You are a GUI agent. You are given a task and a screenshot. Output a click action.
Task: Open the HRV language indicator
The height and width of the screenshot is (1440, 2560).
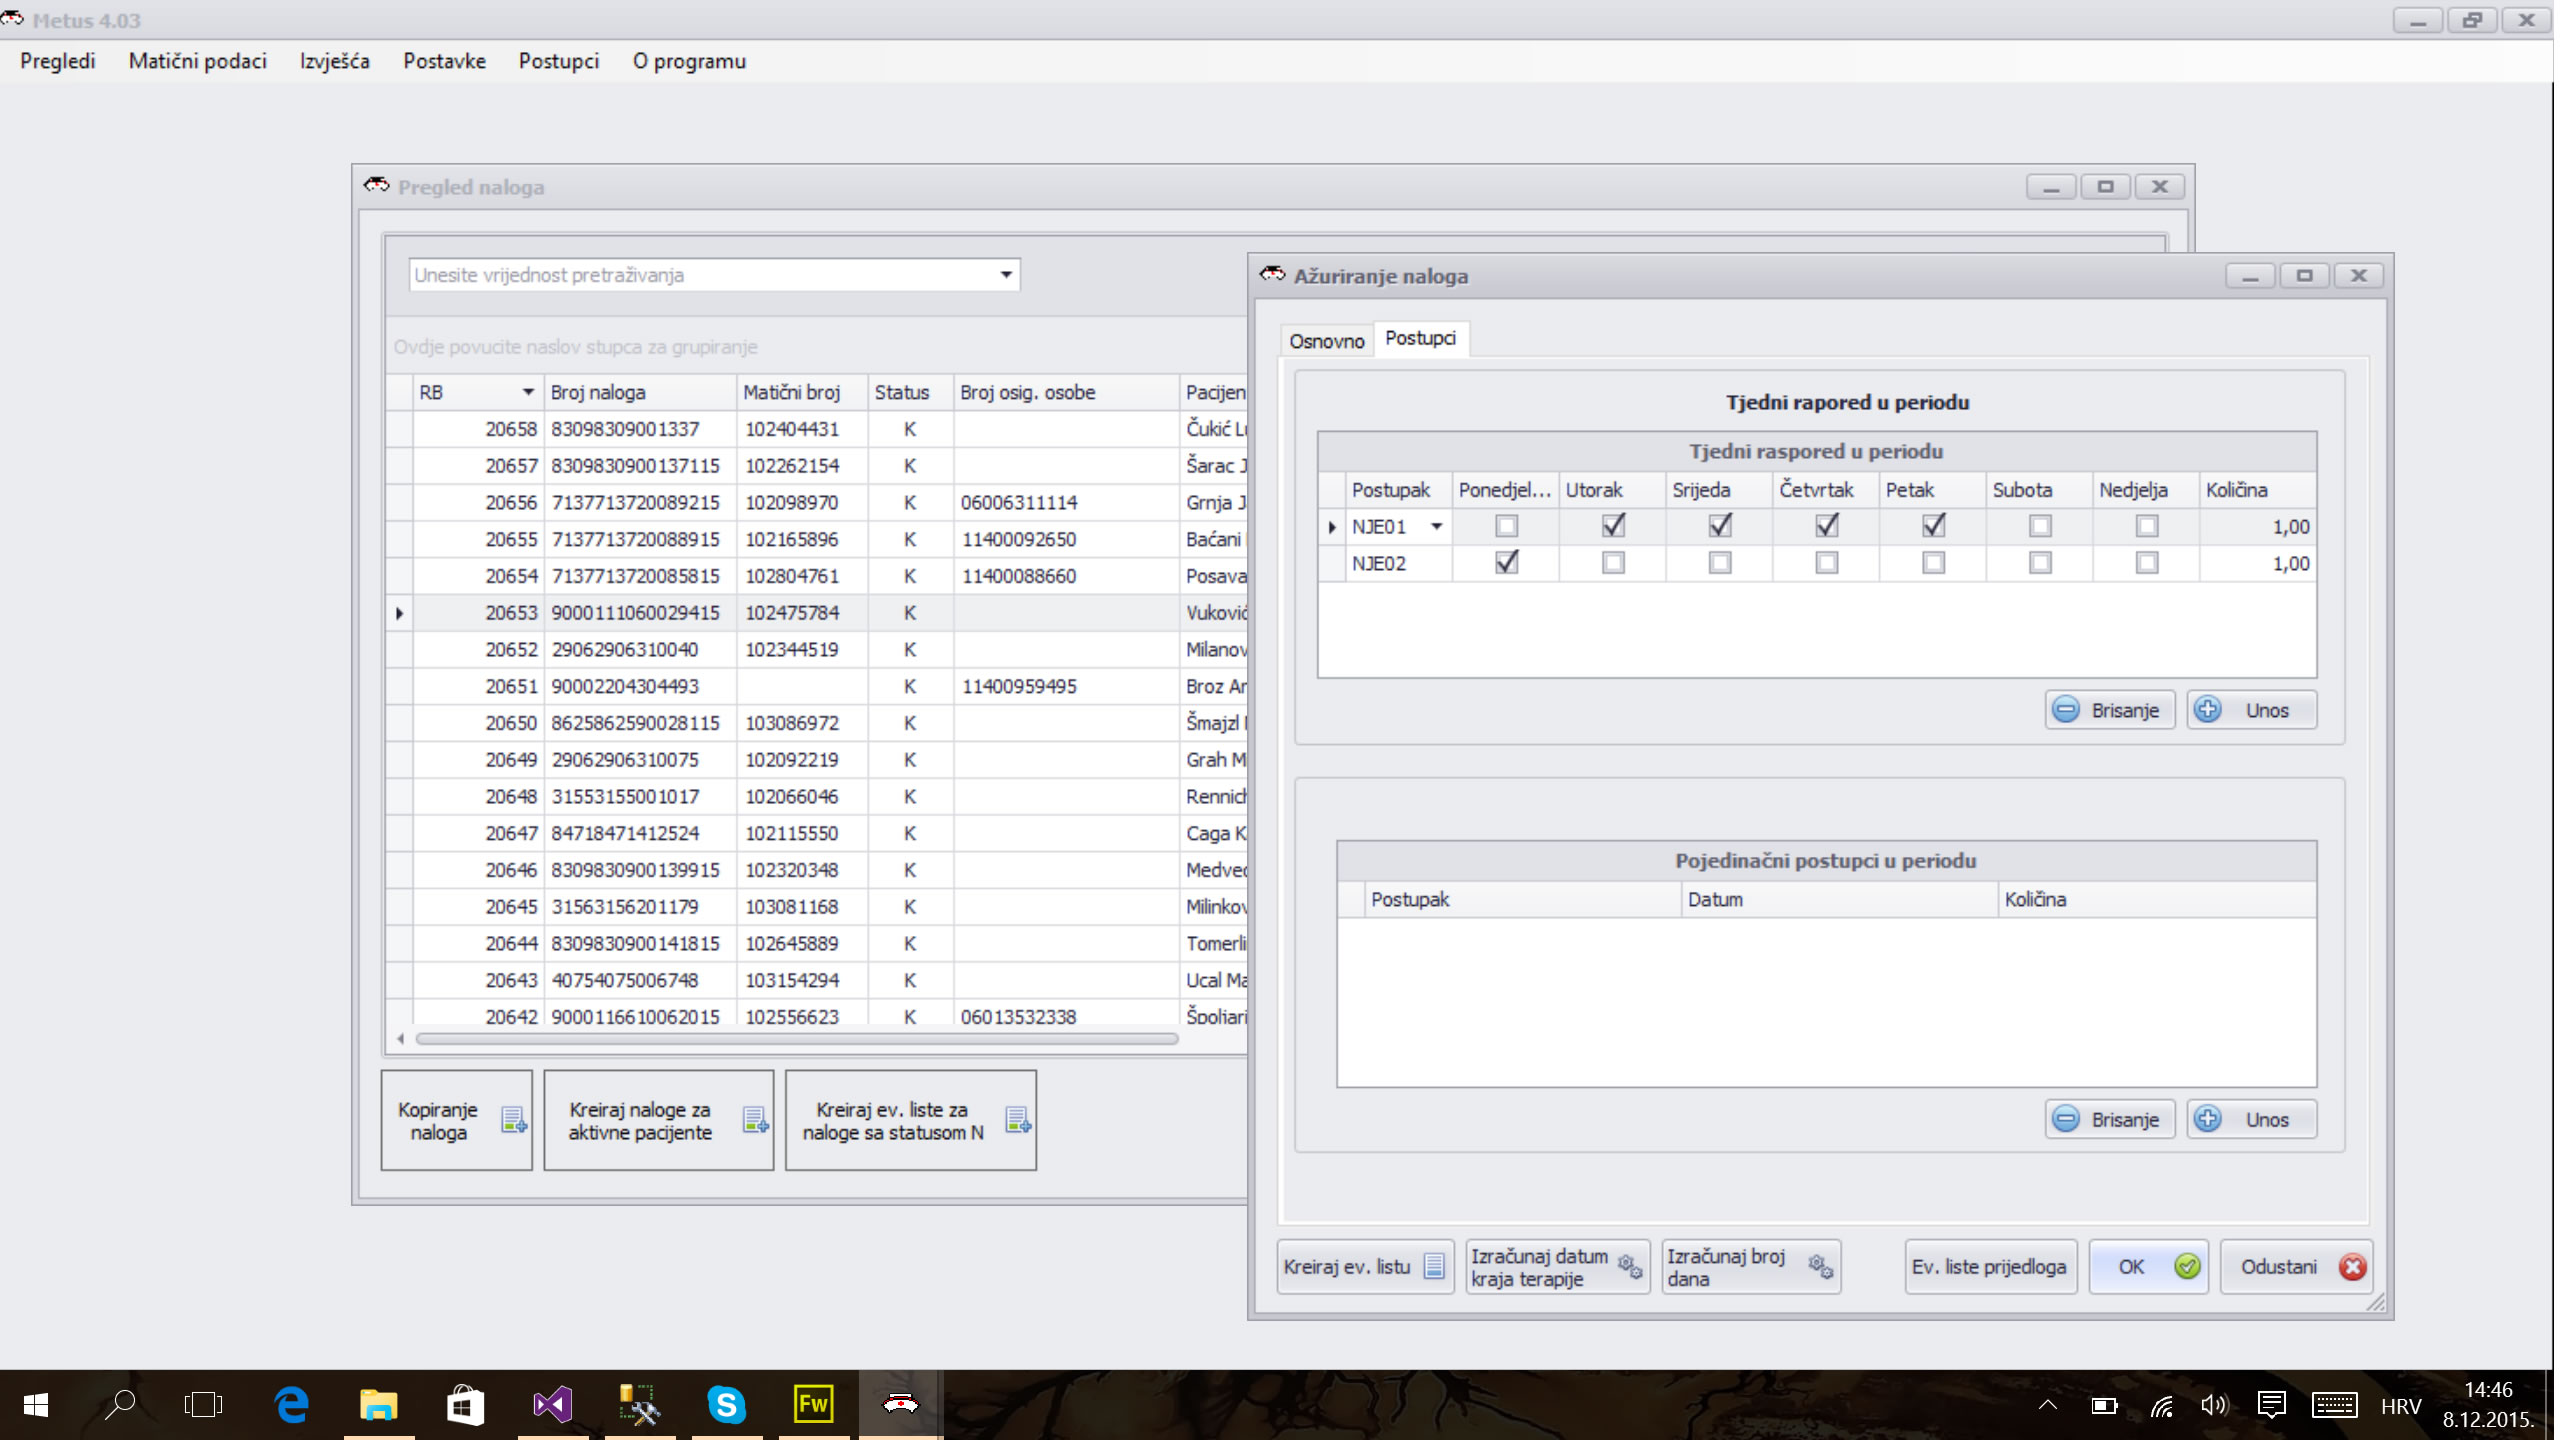tap(2400, 1406)
